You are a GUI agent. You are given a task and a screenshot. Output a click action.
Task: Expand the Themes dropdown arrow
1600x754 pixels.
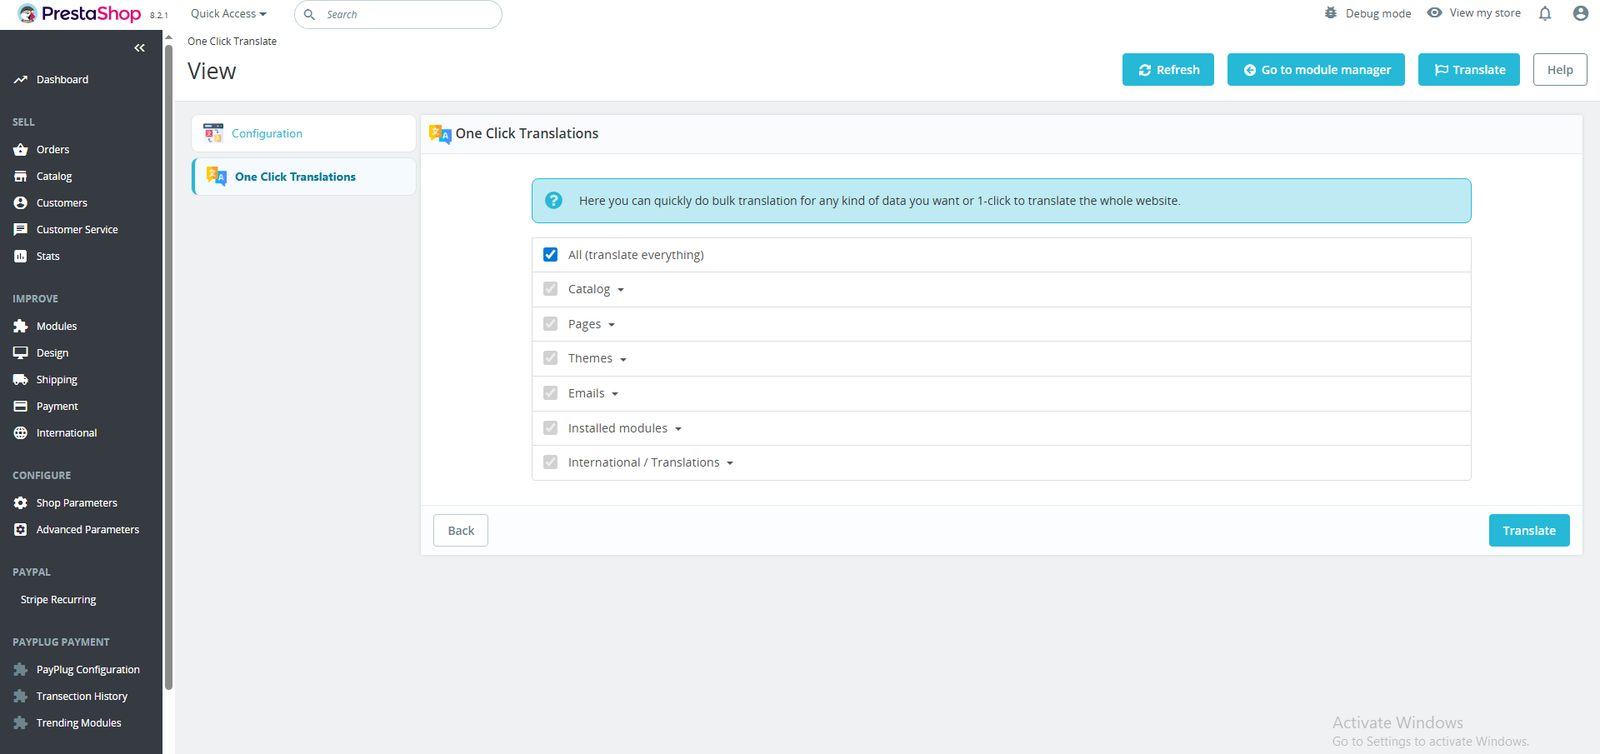point(623,359)
